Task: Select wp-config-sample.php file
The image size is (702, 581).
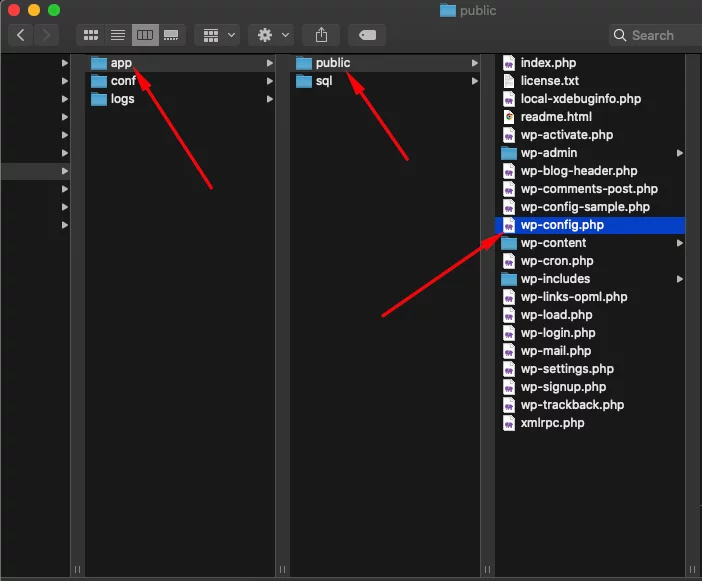Action: click(x=590, y=207)
